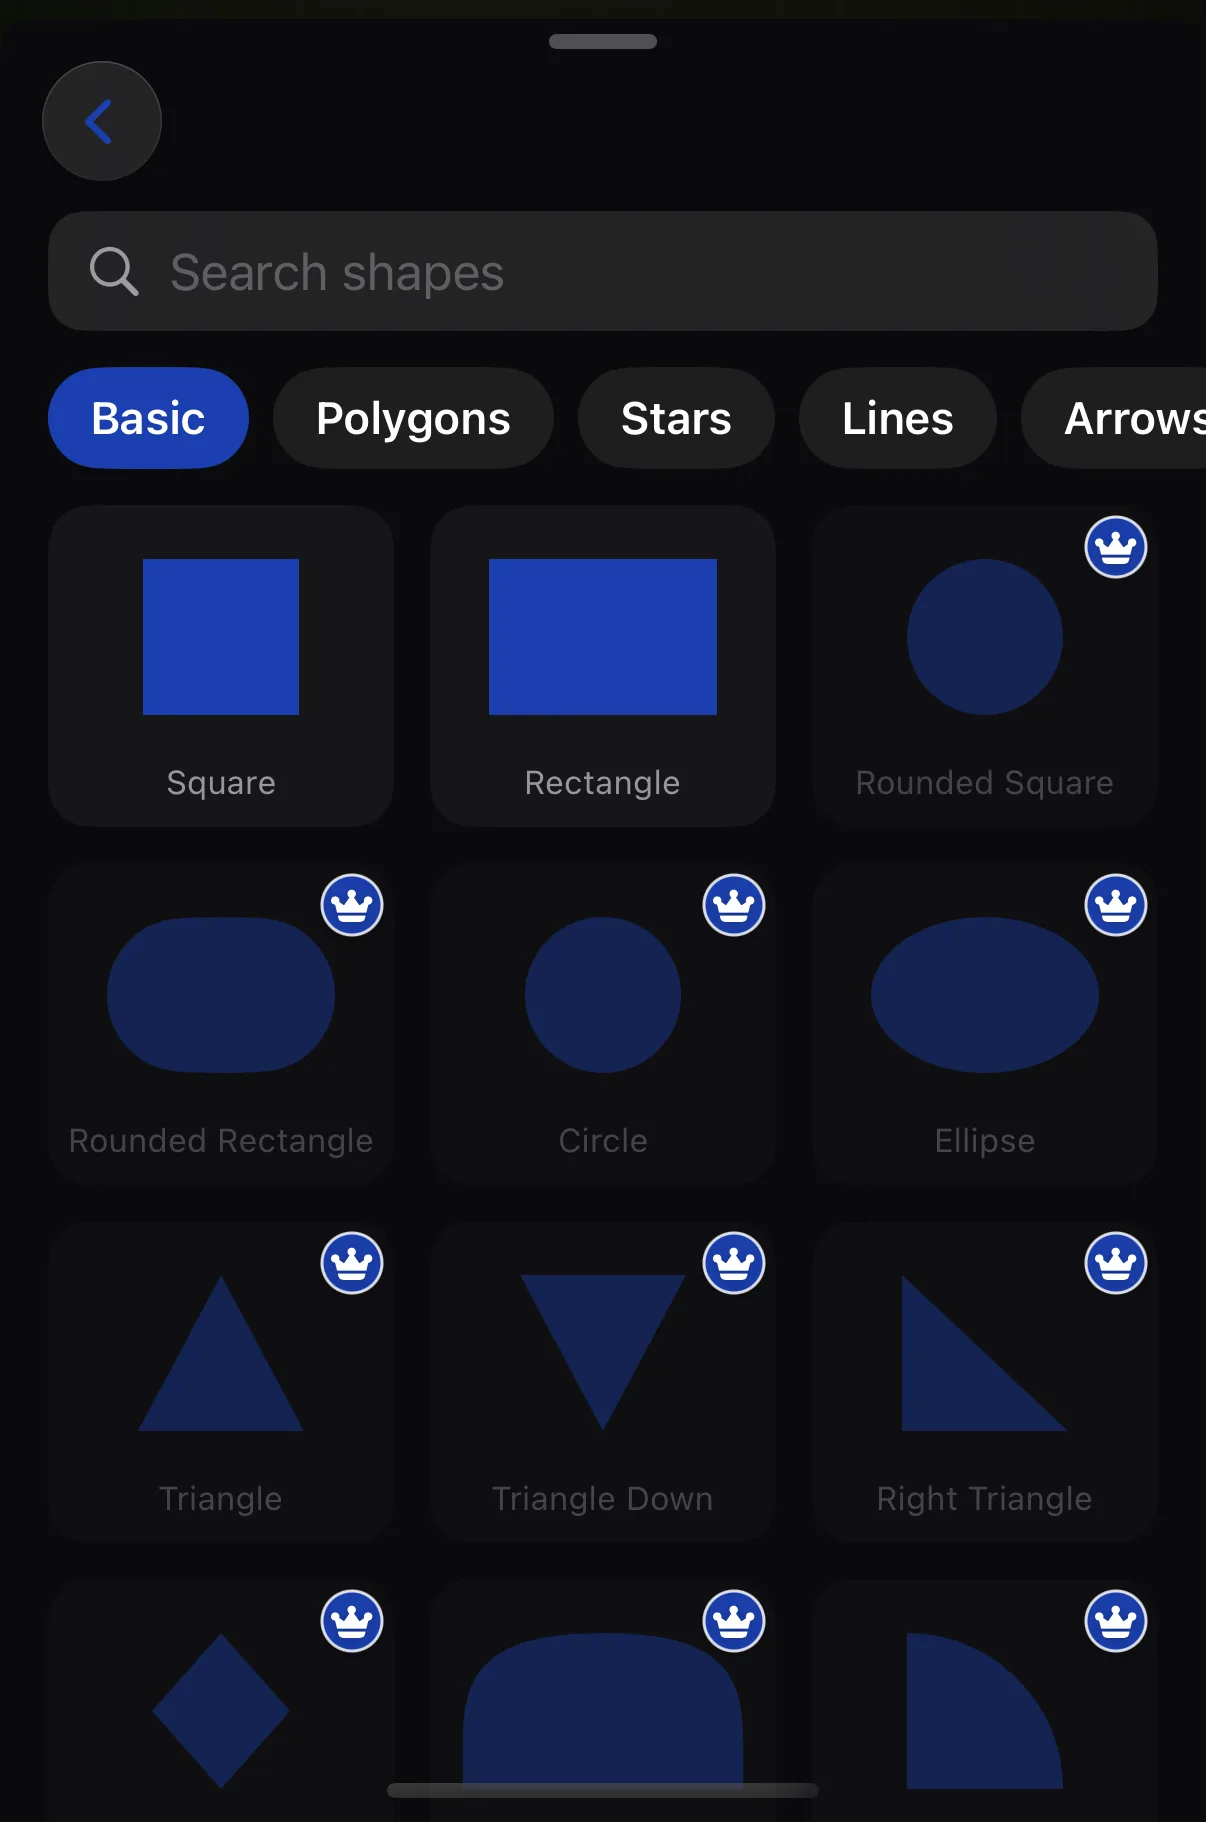Choose the Rounded Rectangle shape

click(x=221, y=1023)
